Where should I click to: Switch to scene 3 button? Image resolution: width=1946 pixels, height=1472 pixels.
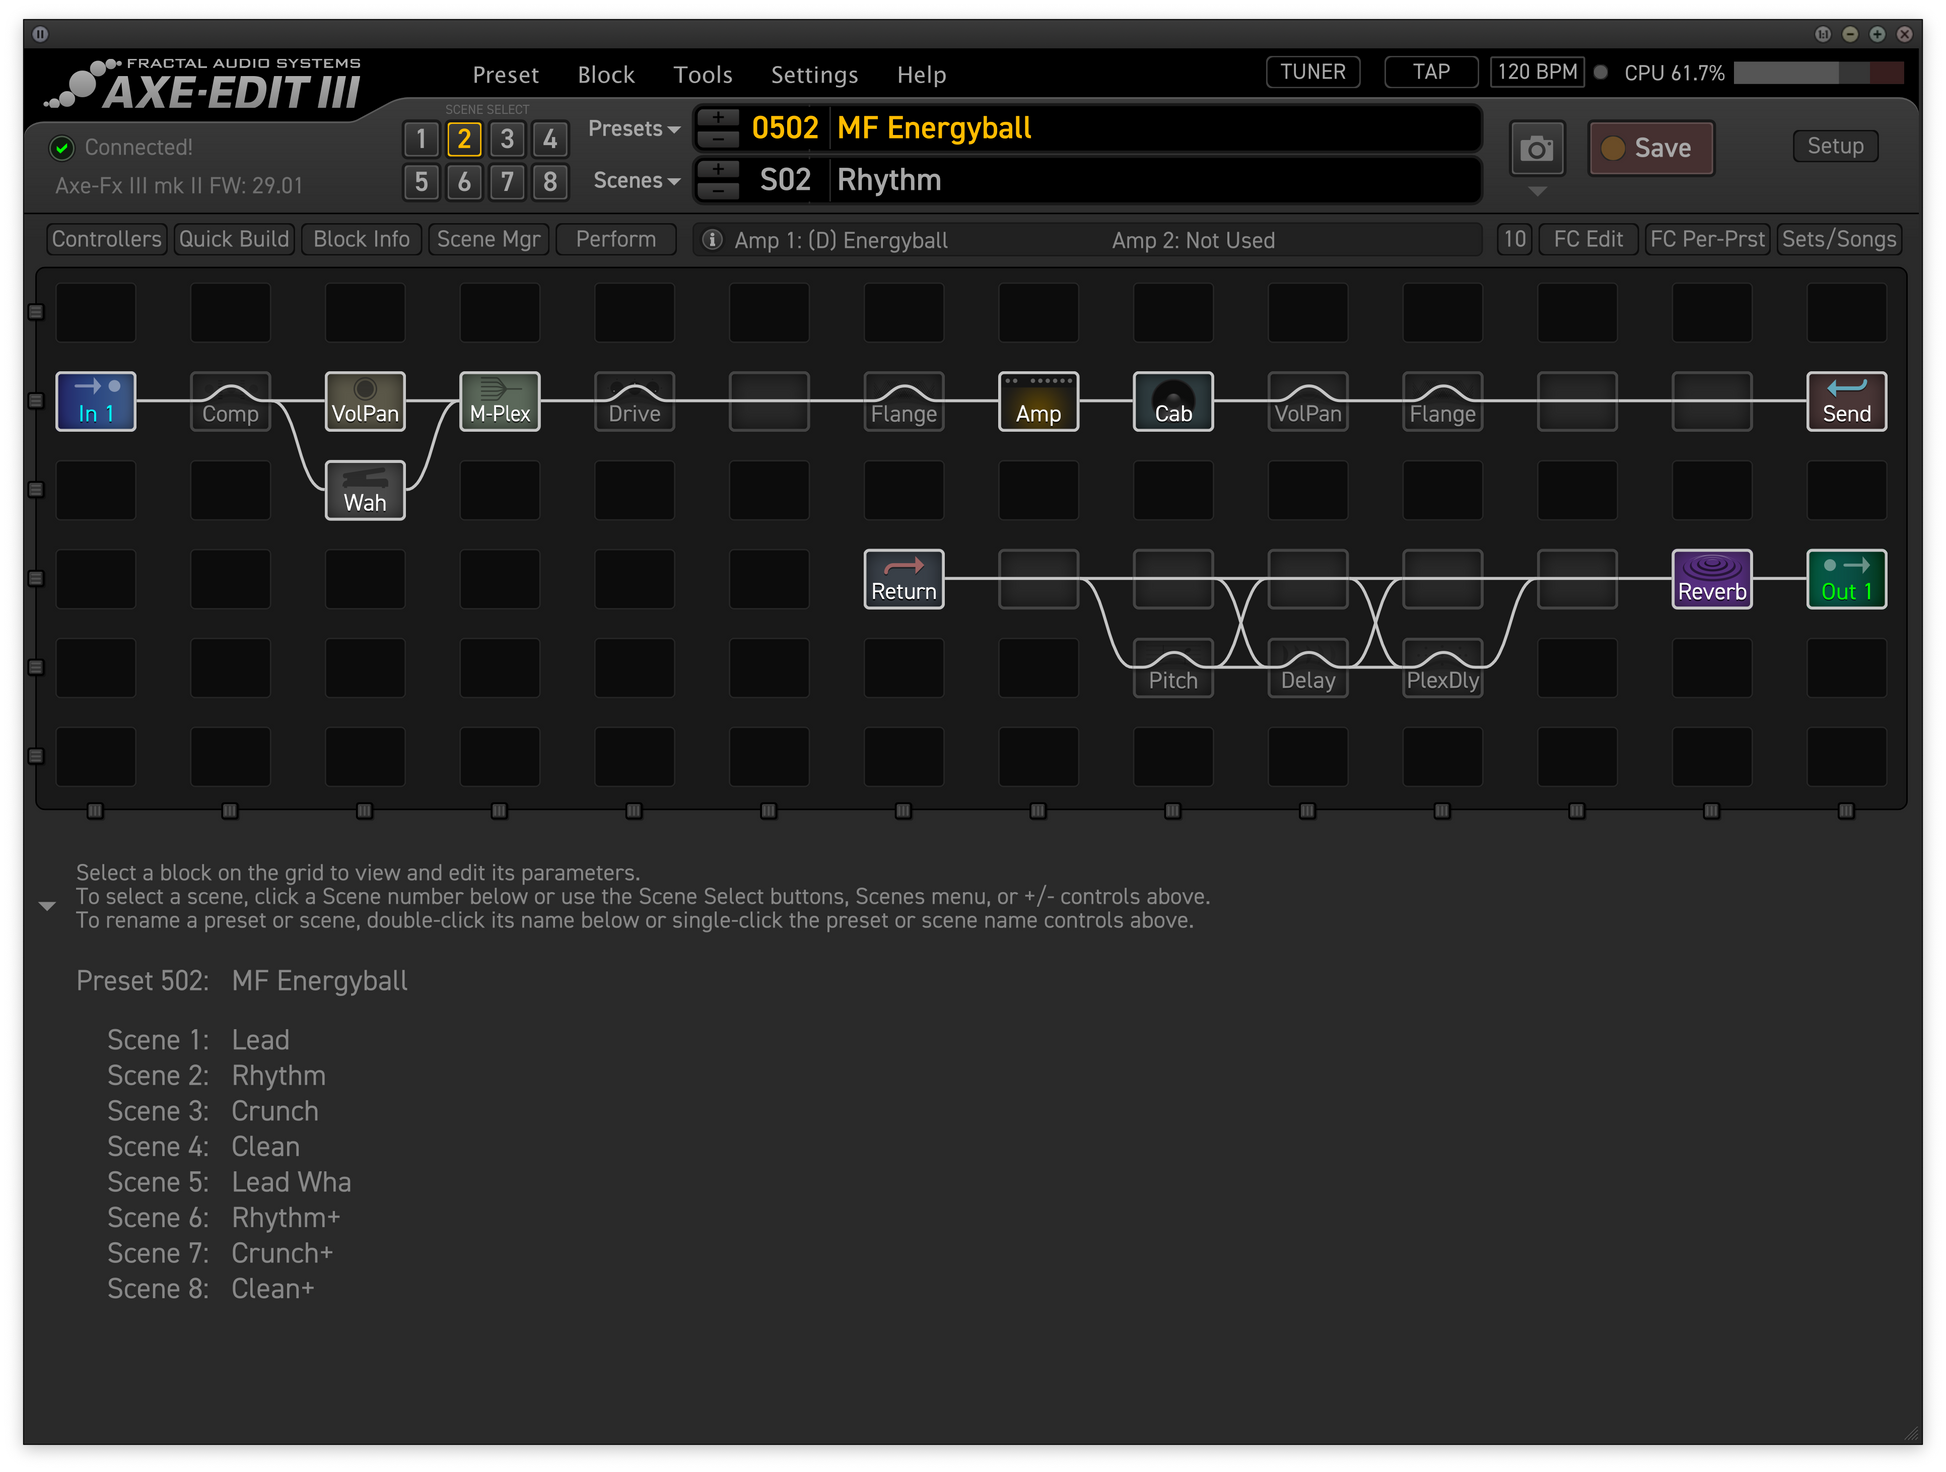[507, 139]
